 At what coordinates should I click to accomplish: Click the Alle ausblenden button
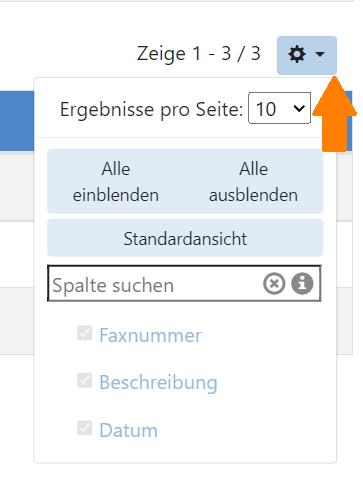pos(253,181)
